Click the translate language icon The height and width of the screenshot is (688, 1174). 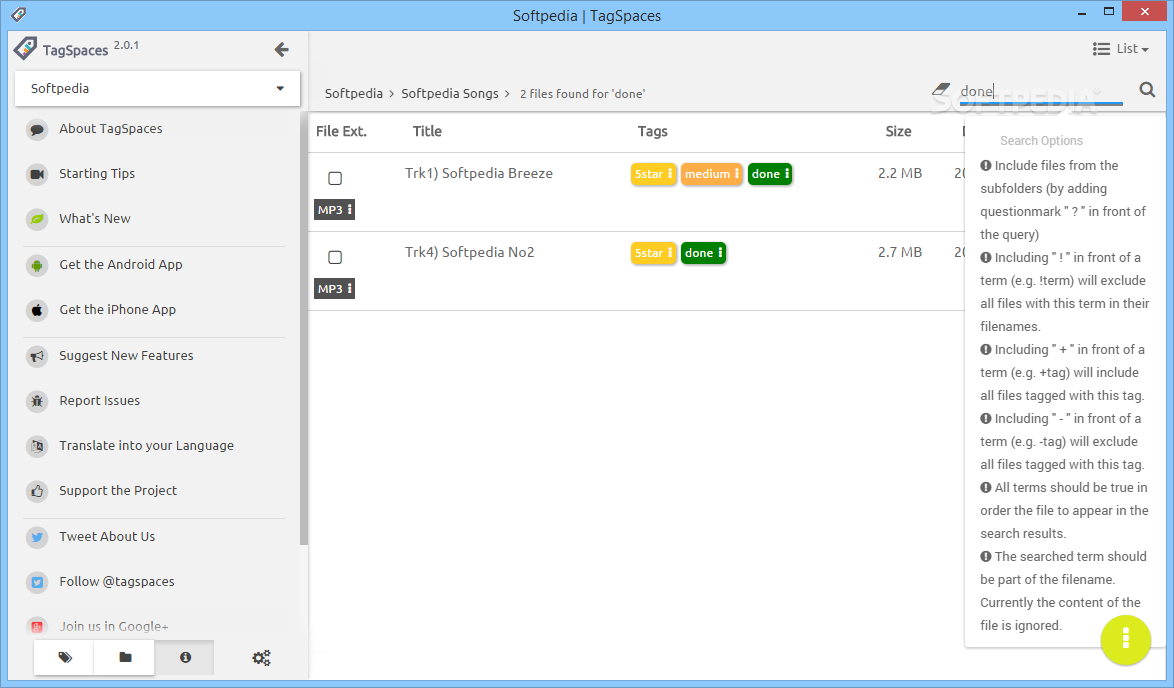pyautogui.click(x=37, y=446)
